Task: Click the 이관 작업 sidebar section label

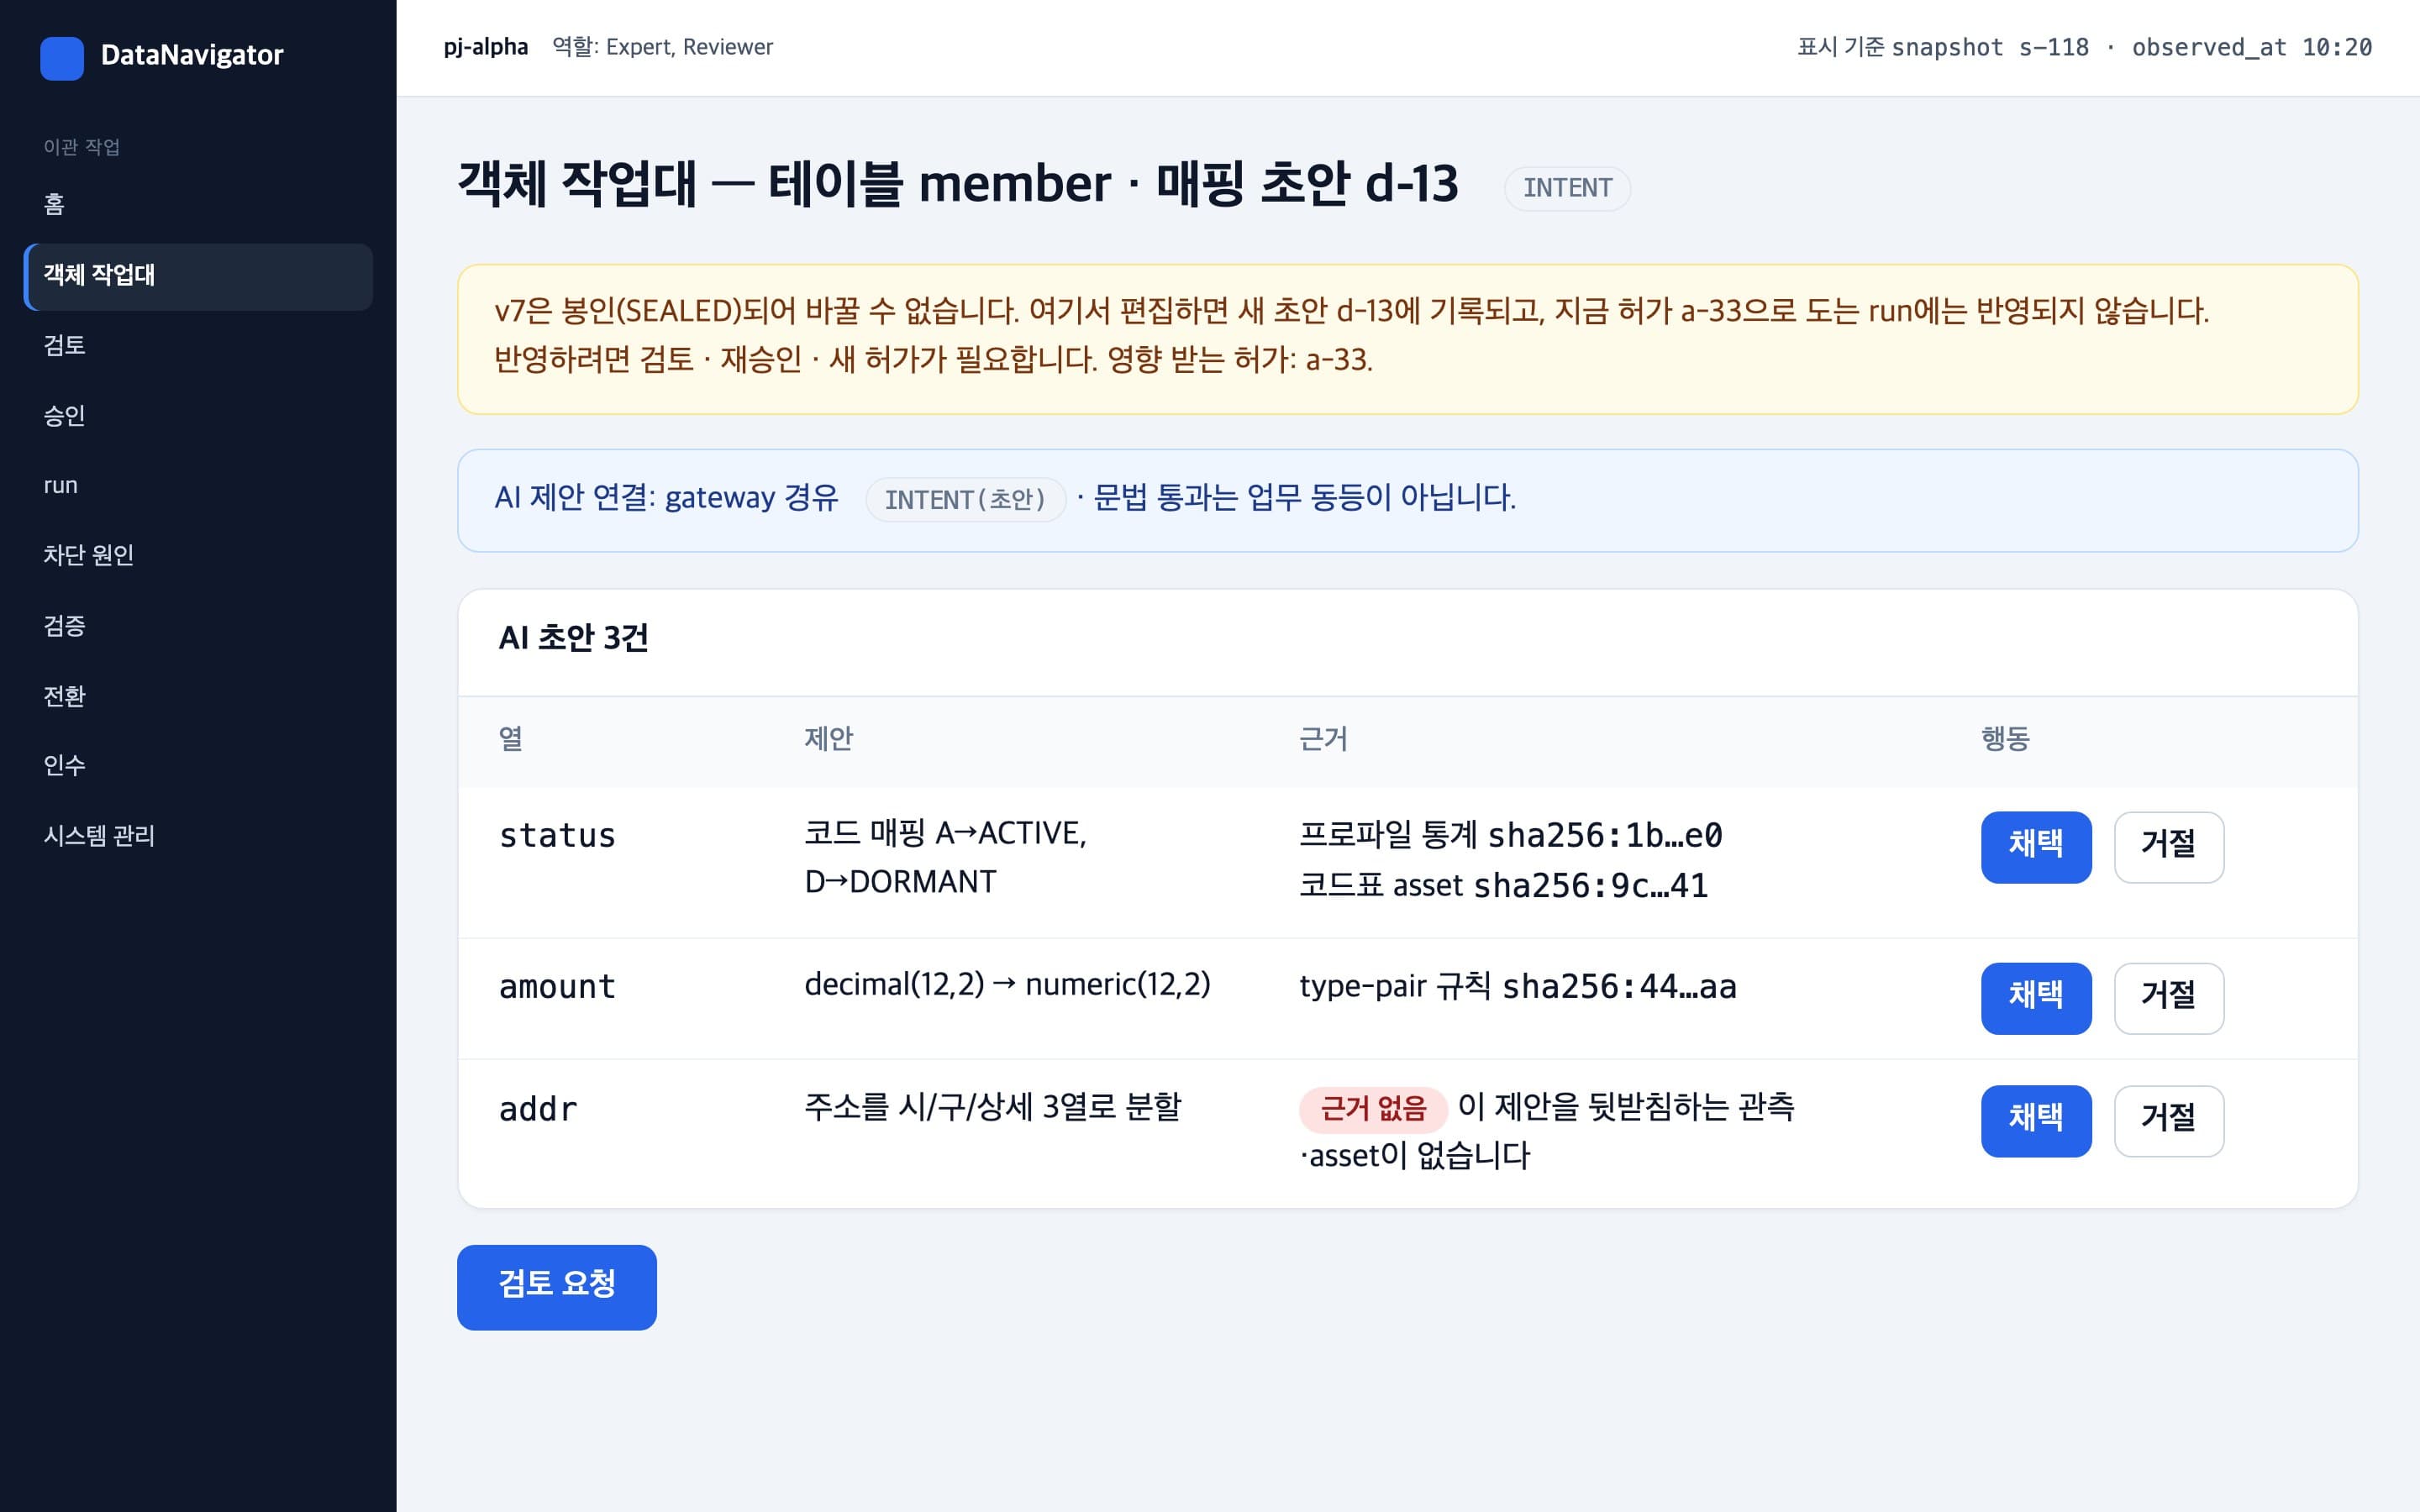Action: (x=82, y=147)
